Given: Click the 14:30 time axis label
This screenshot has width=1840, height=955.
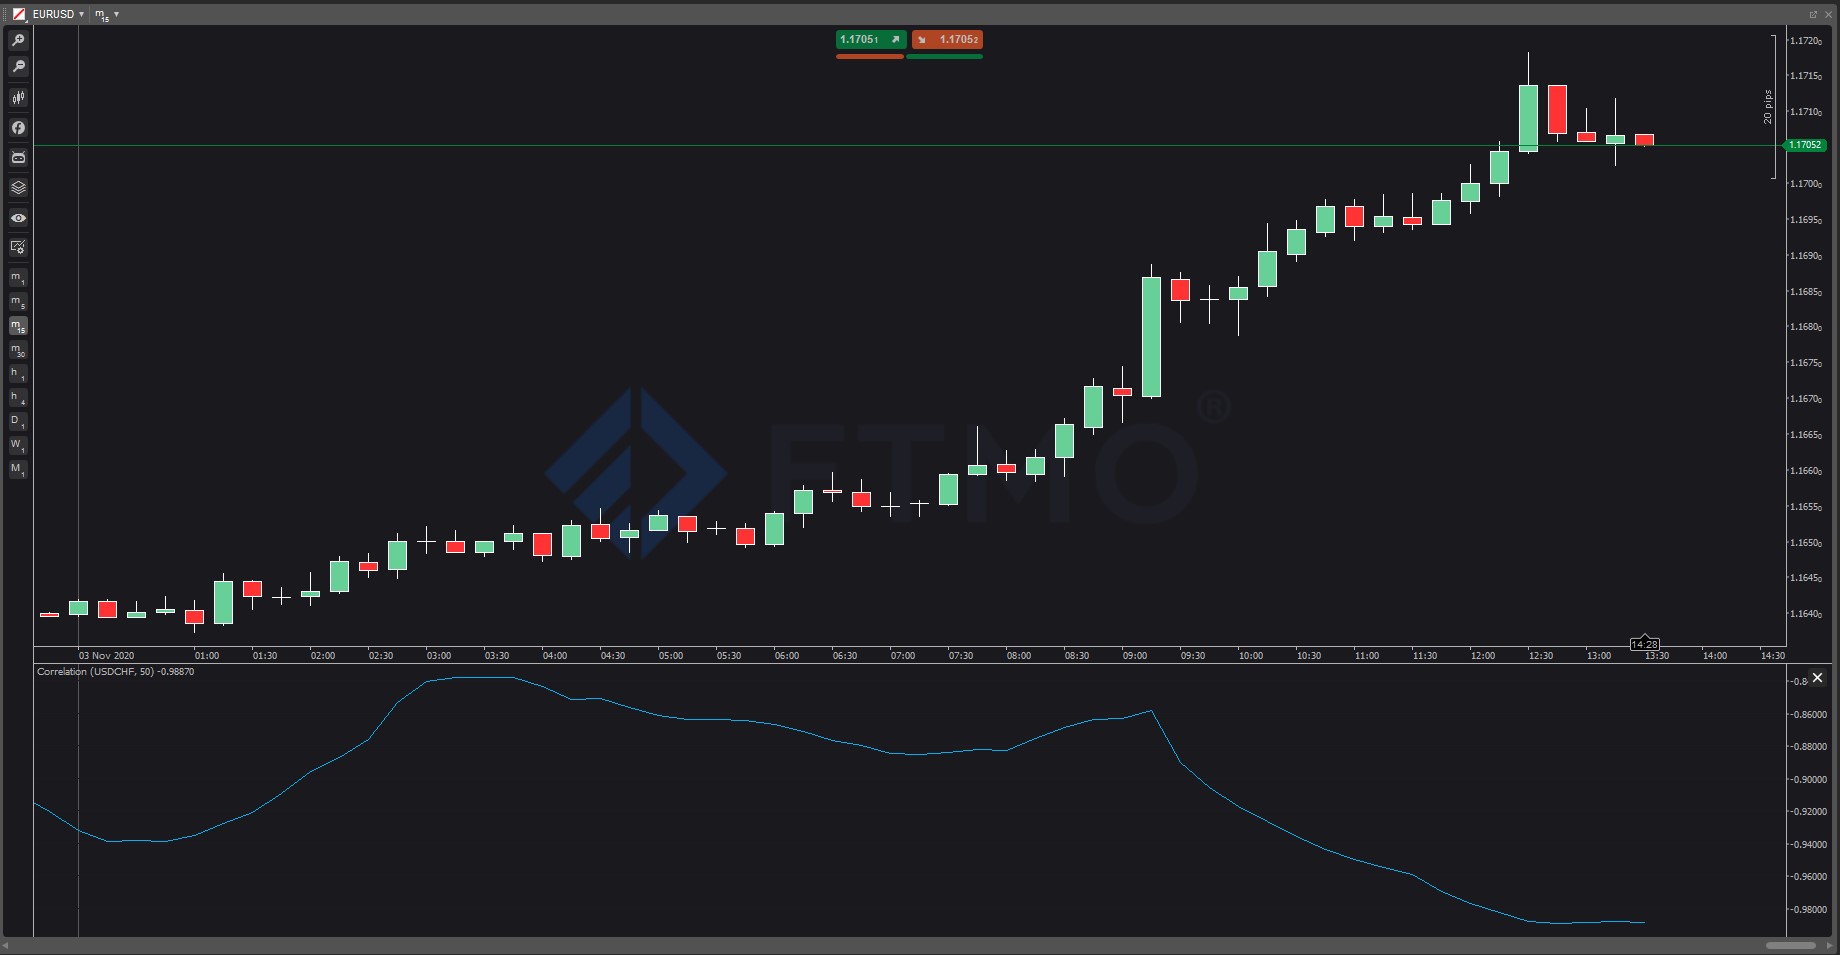Looking at the screenshot, I should [x=1773, y=656].
